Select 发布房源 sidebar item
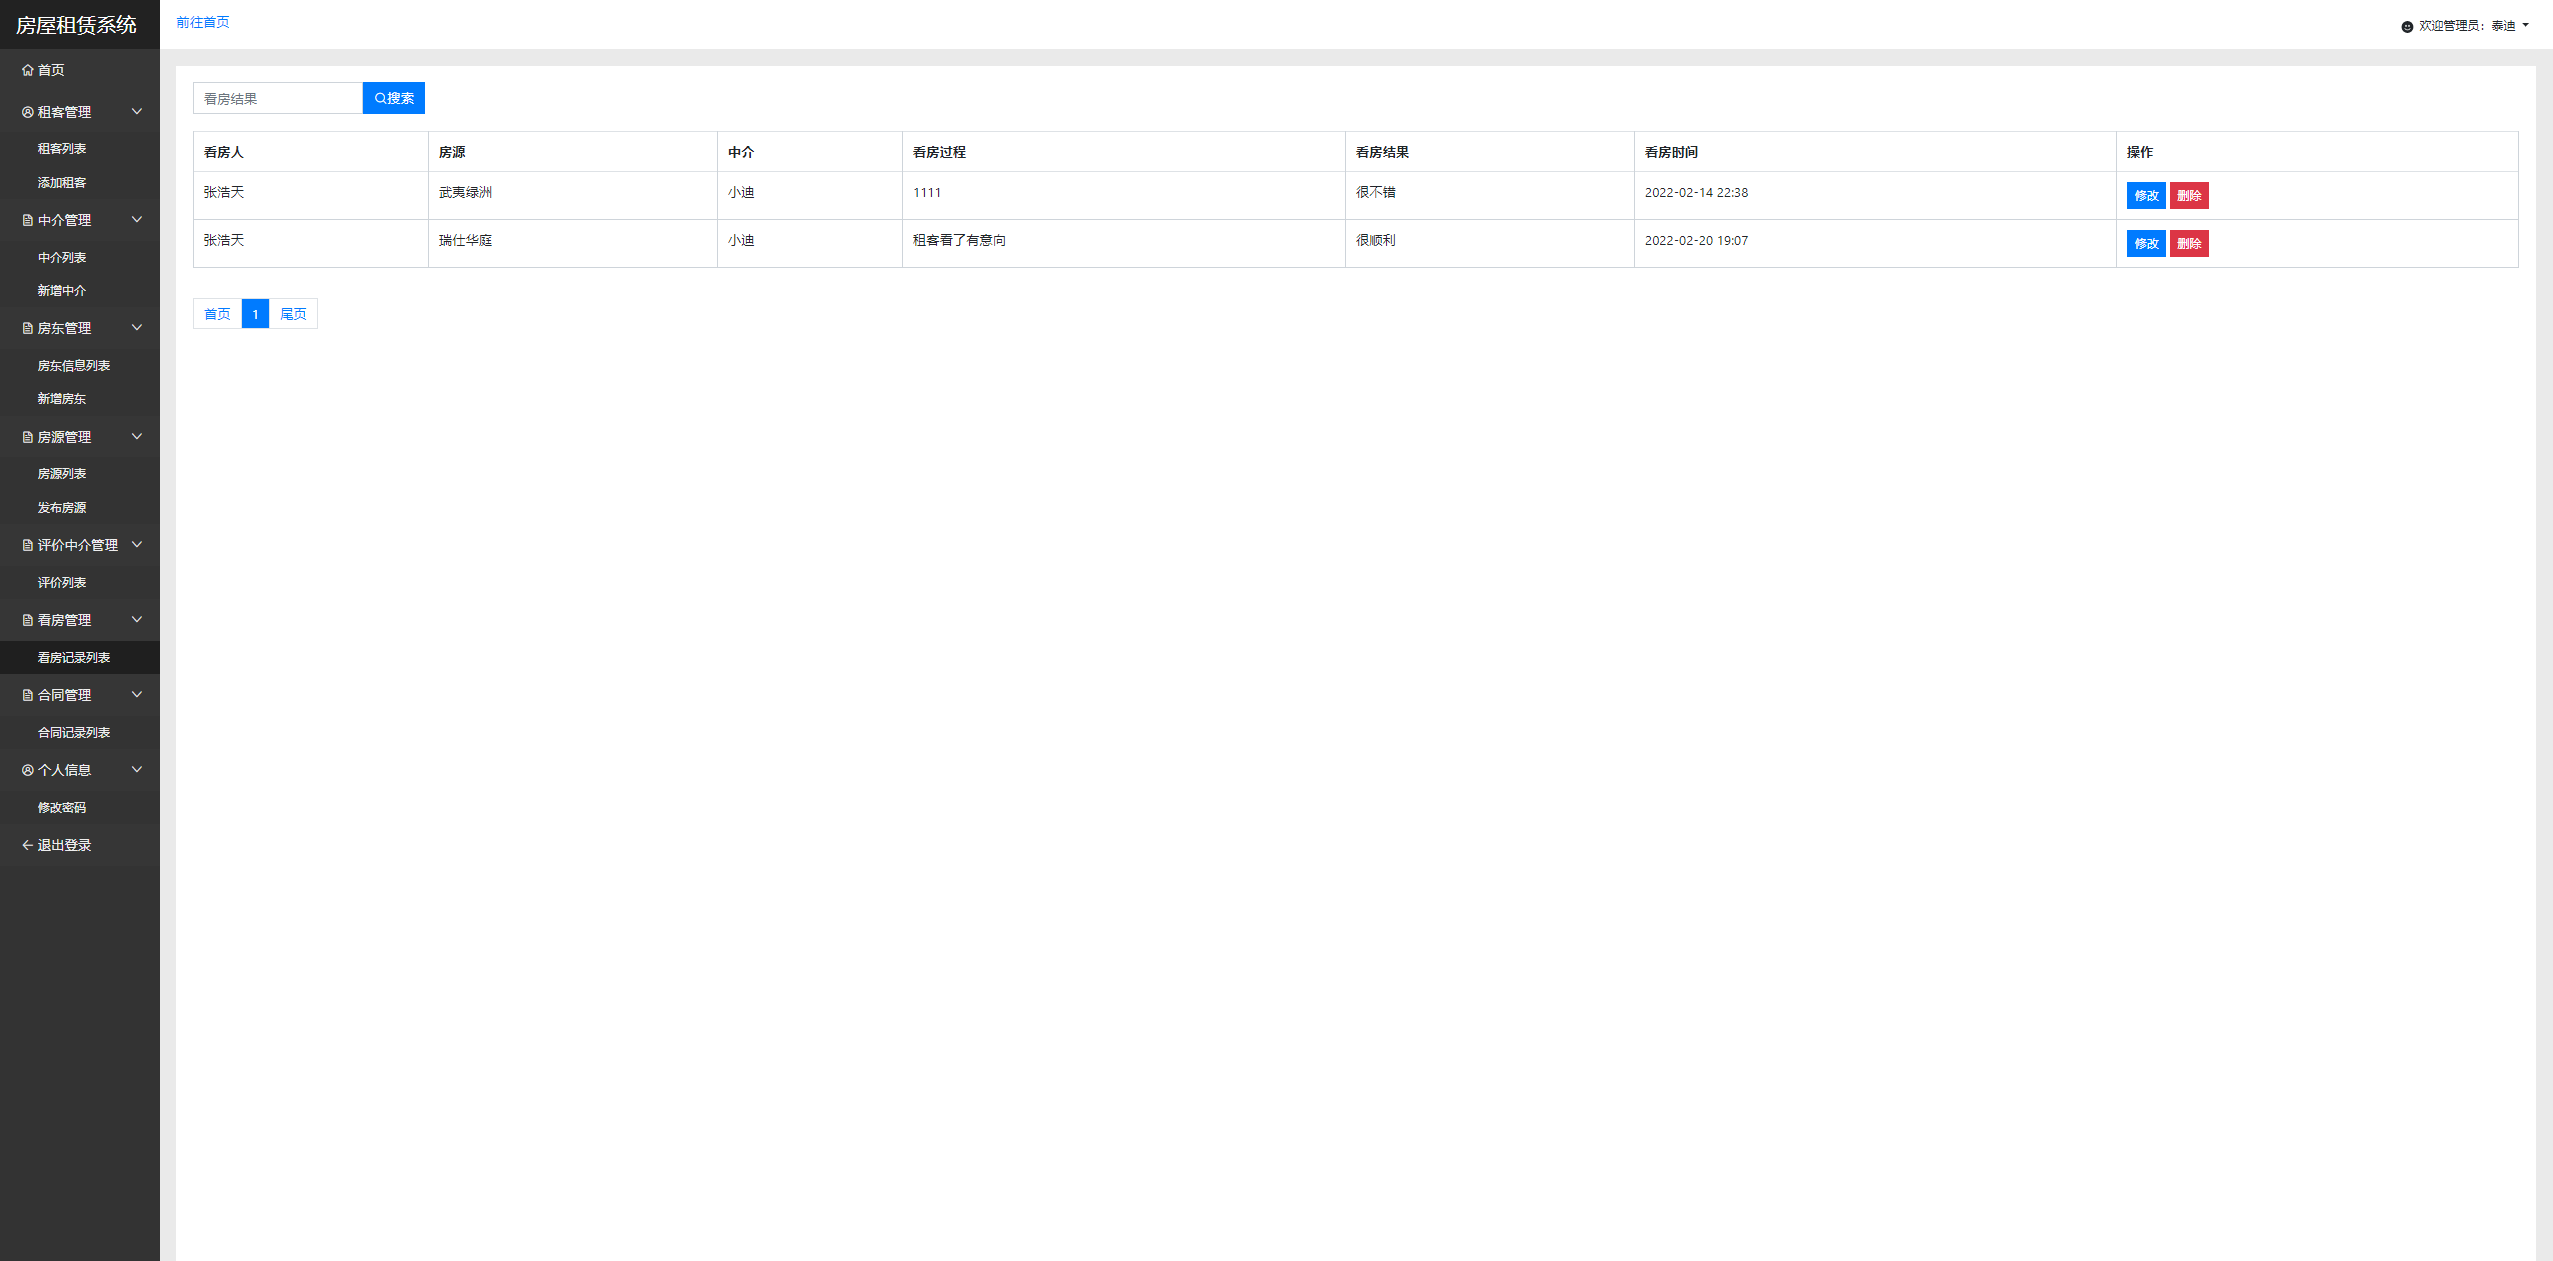This screenshot has width=2553, height=1261. point(62,508)
